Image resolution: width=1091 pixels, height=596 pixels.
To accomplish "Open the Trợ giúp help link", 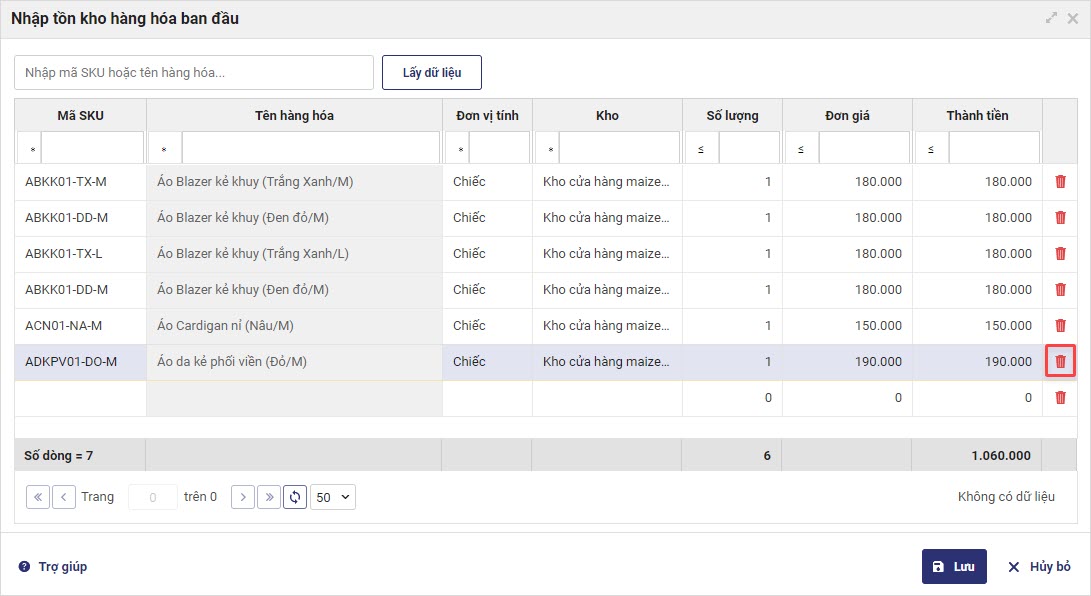I will pyautogui.click(x=53, y=566).
